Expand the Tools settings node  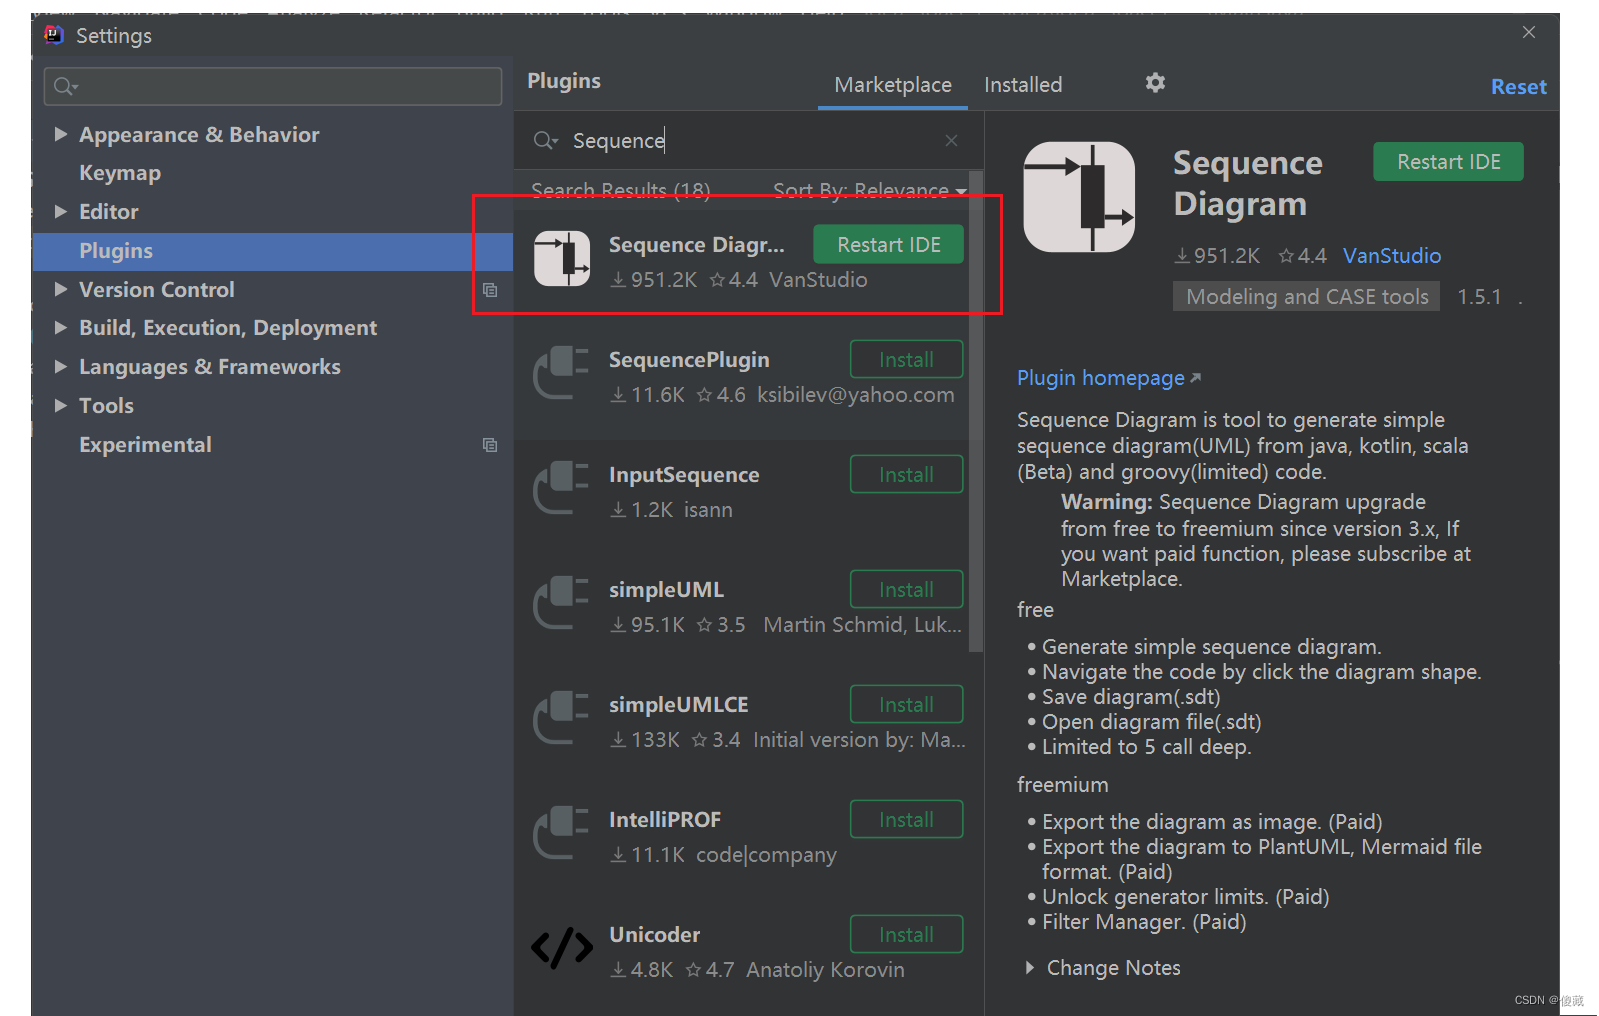pos(61,405)
